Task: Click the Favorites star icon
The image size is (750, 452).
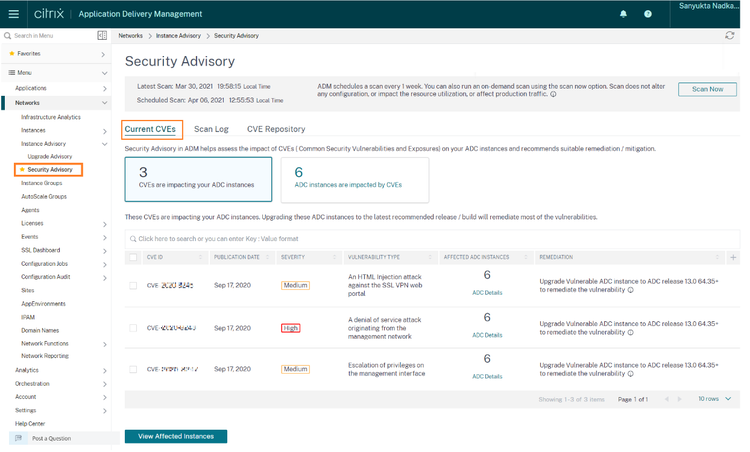Action: point(12,54)
